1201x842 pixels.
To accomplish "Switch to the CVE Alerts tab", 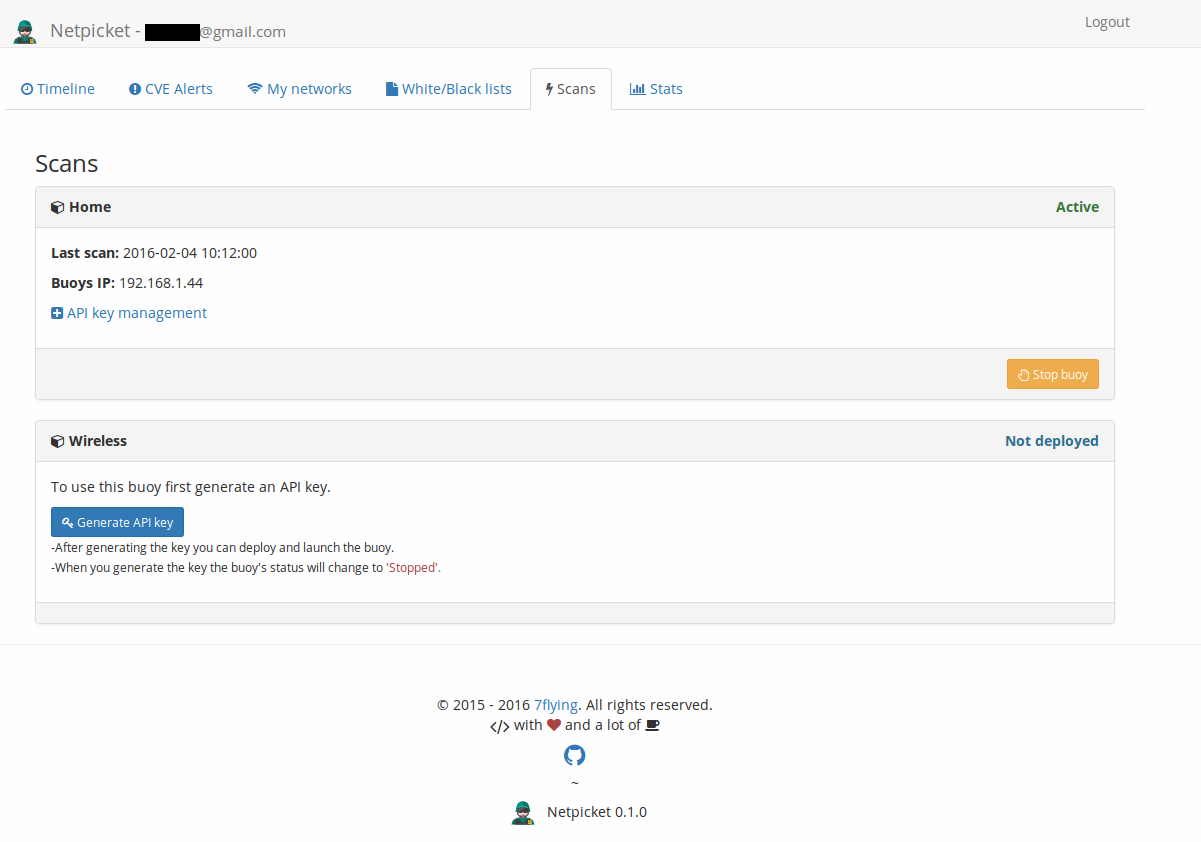I will [x=171, y=89].
